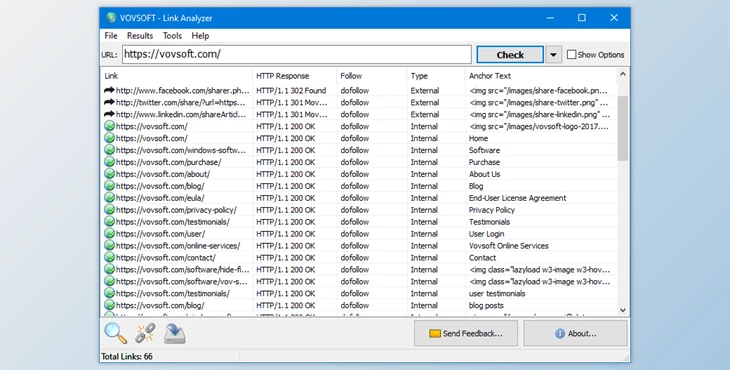Open the Tools menu
Screen dimensions: 730x370
point(172,36)
